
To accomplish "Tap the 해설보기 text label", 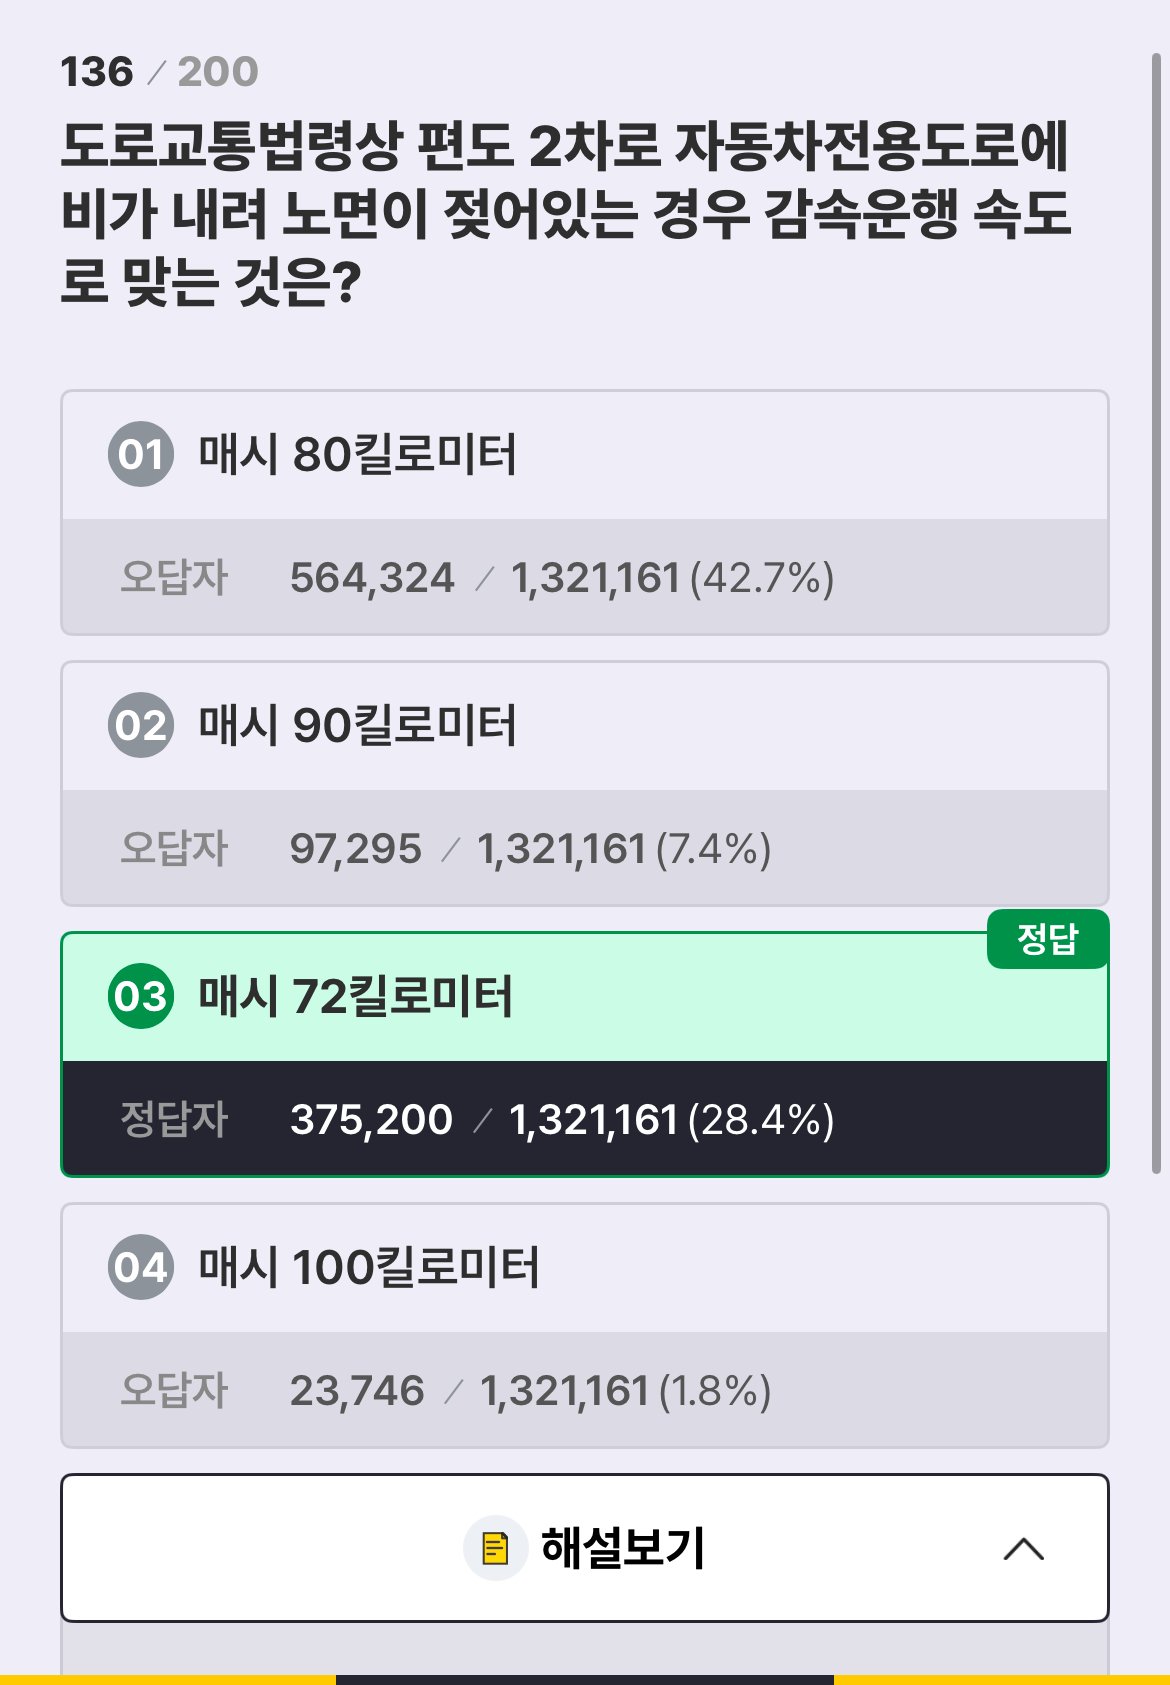I will pyautogui.click(x=623, y=1548).
